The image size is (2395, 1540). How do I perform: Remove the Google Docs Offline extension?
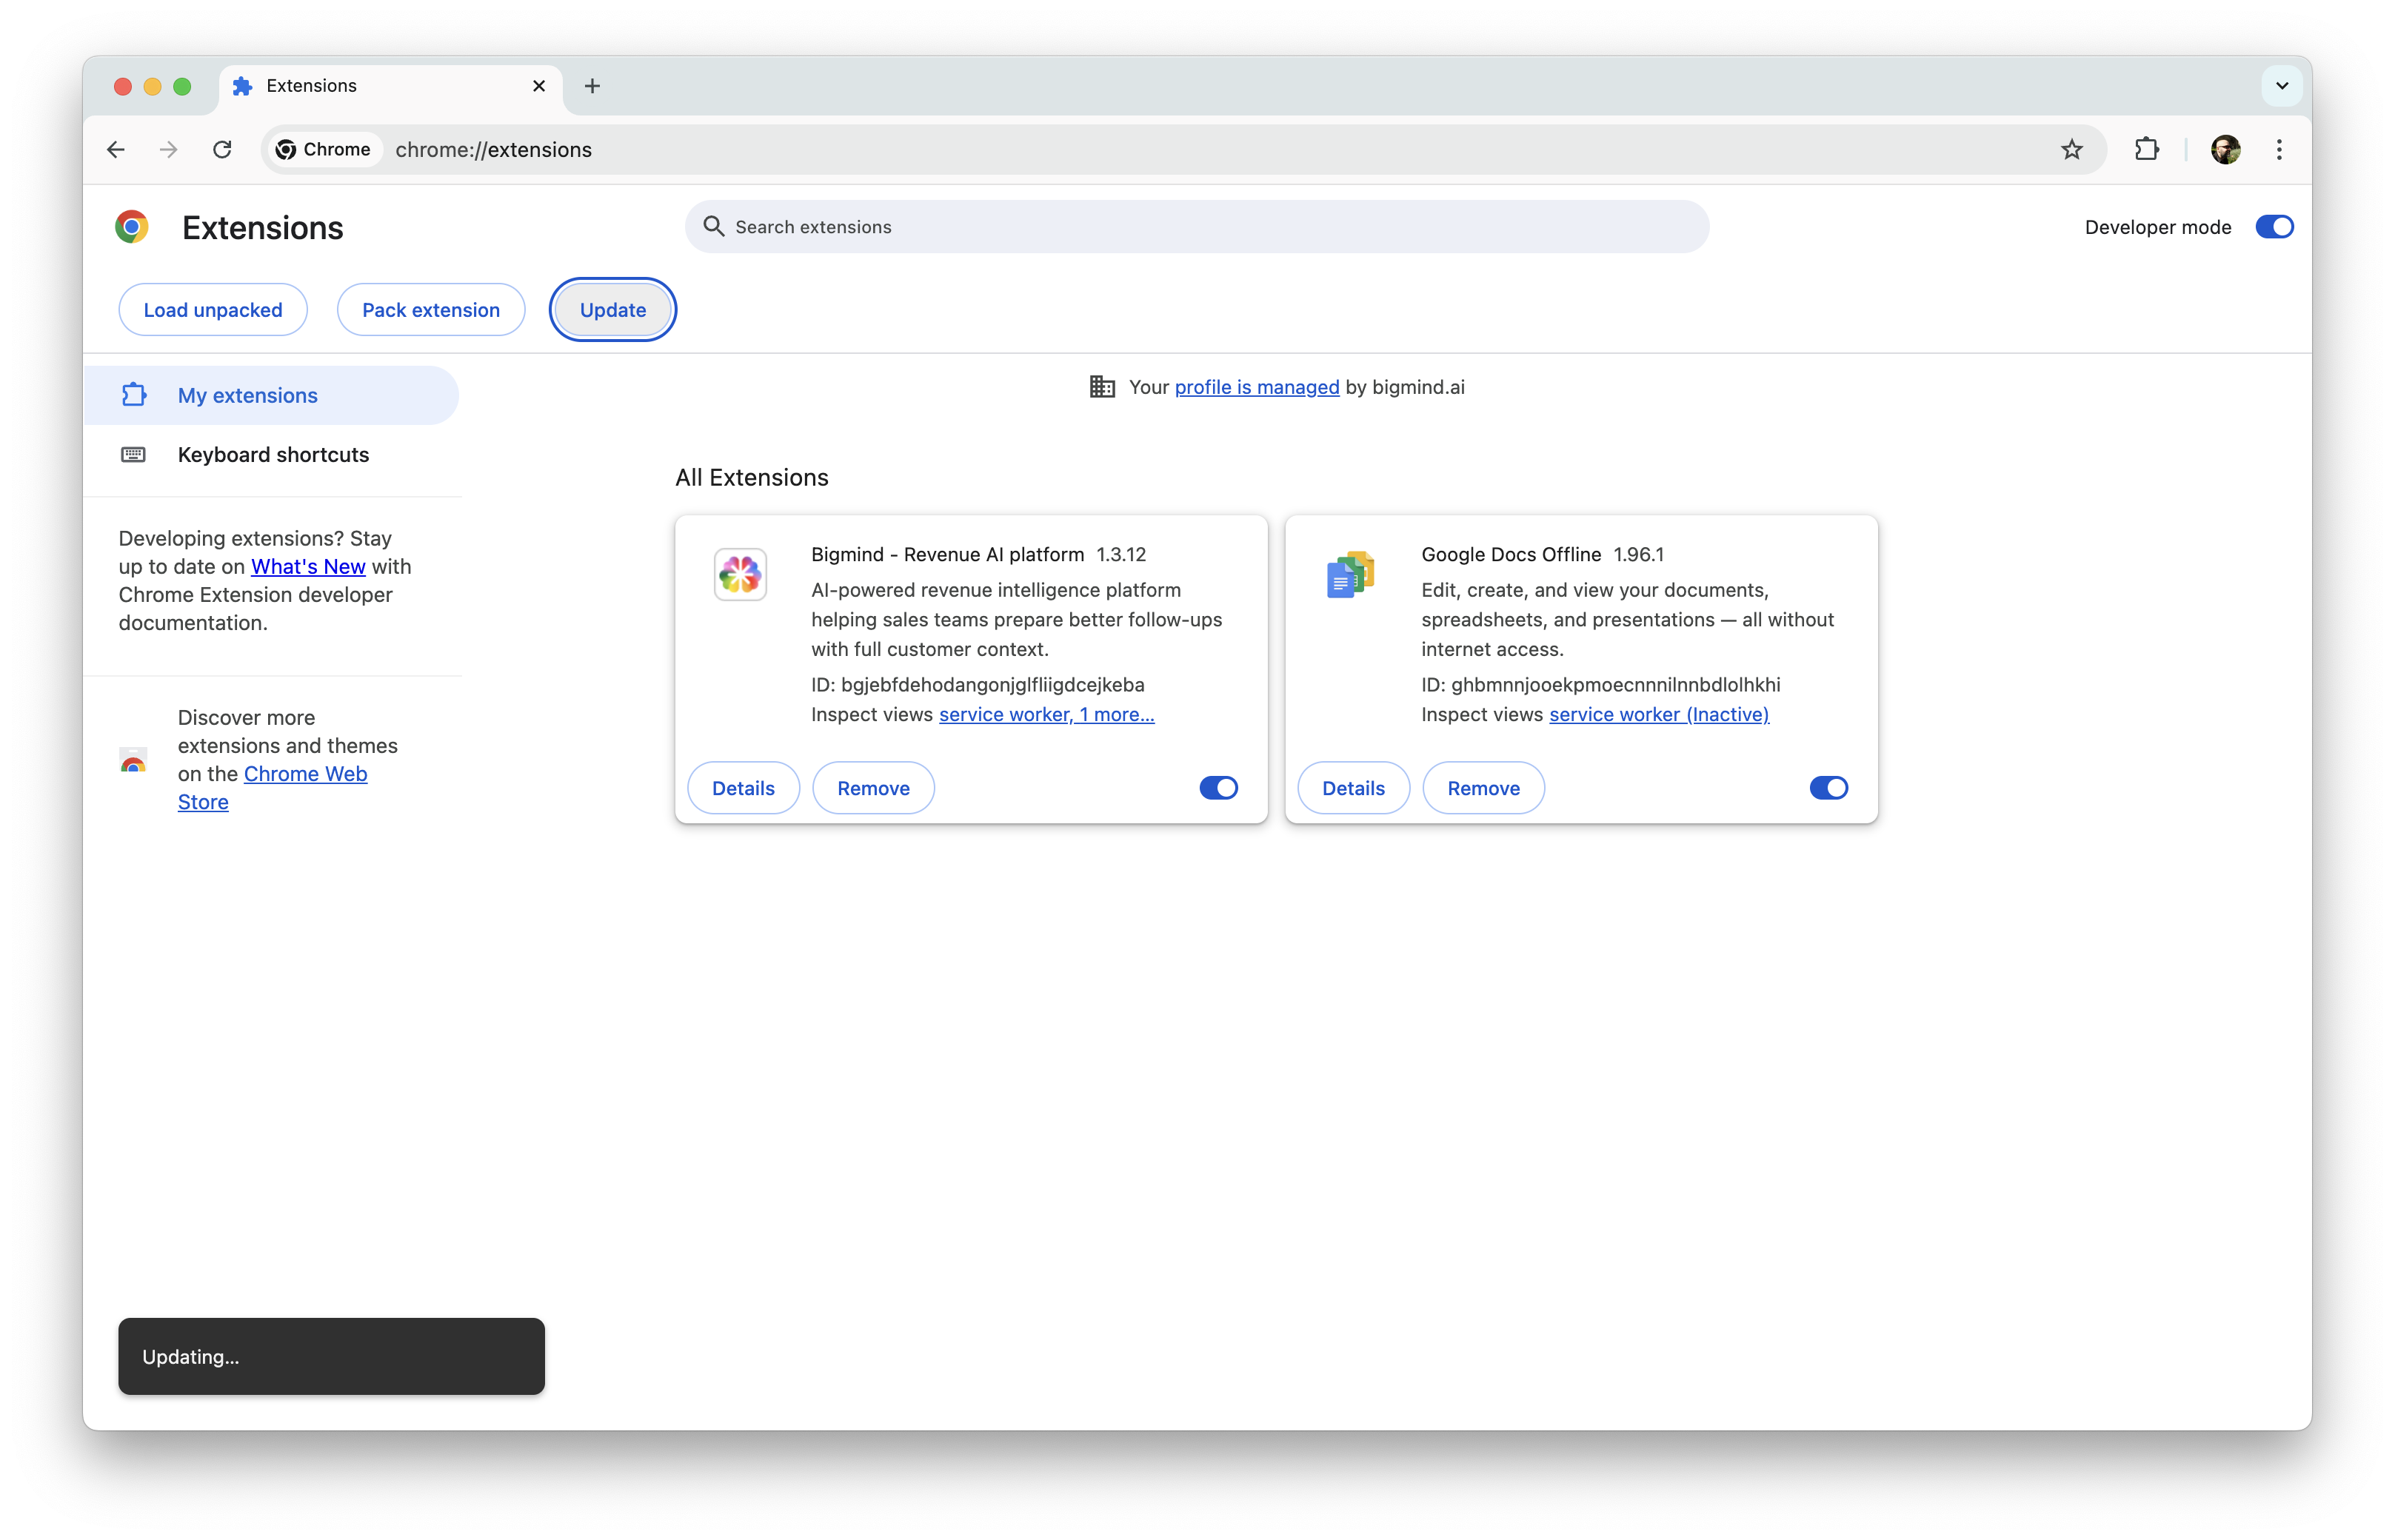coord(1483,788)
